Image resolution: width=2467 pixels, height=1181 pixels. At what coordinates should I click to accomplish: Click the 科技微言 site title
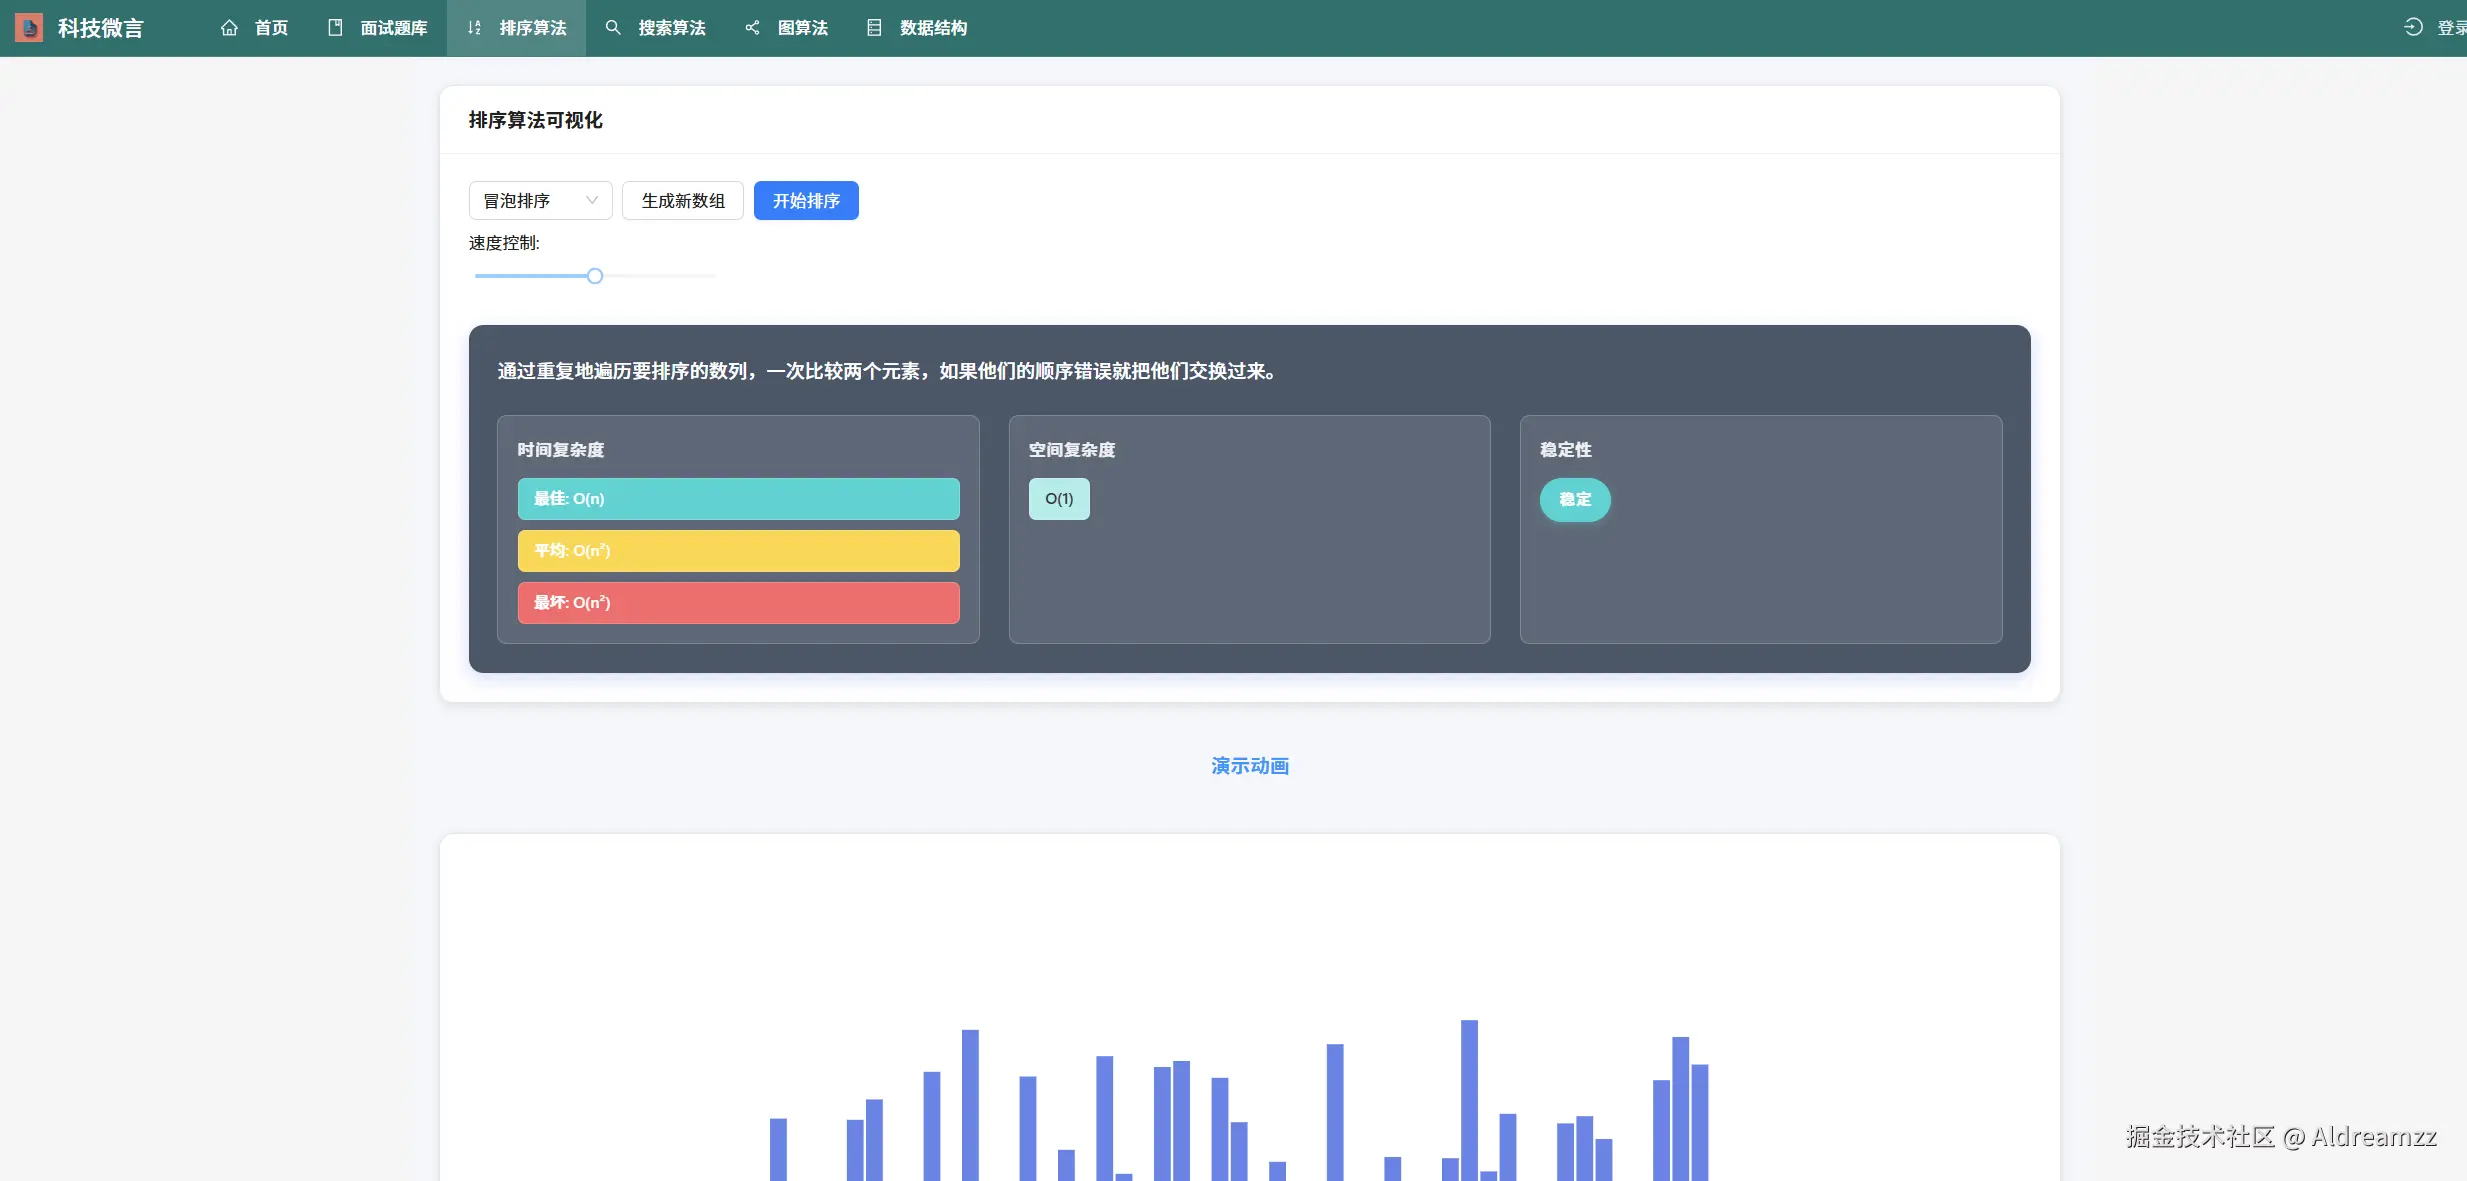coord(100,28)
